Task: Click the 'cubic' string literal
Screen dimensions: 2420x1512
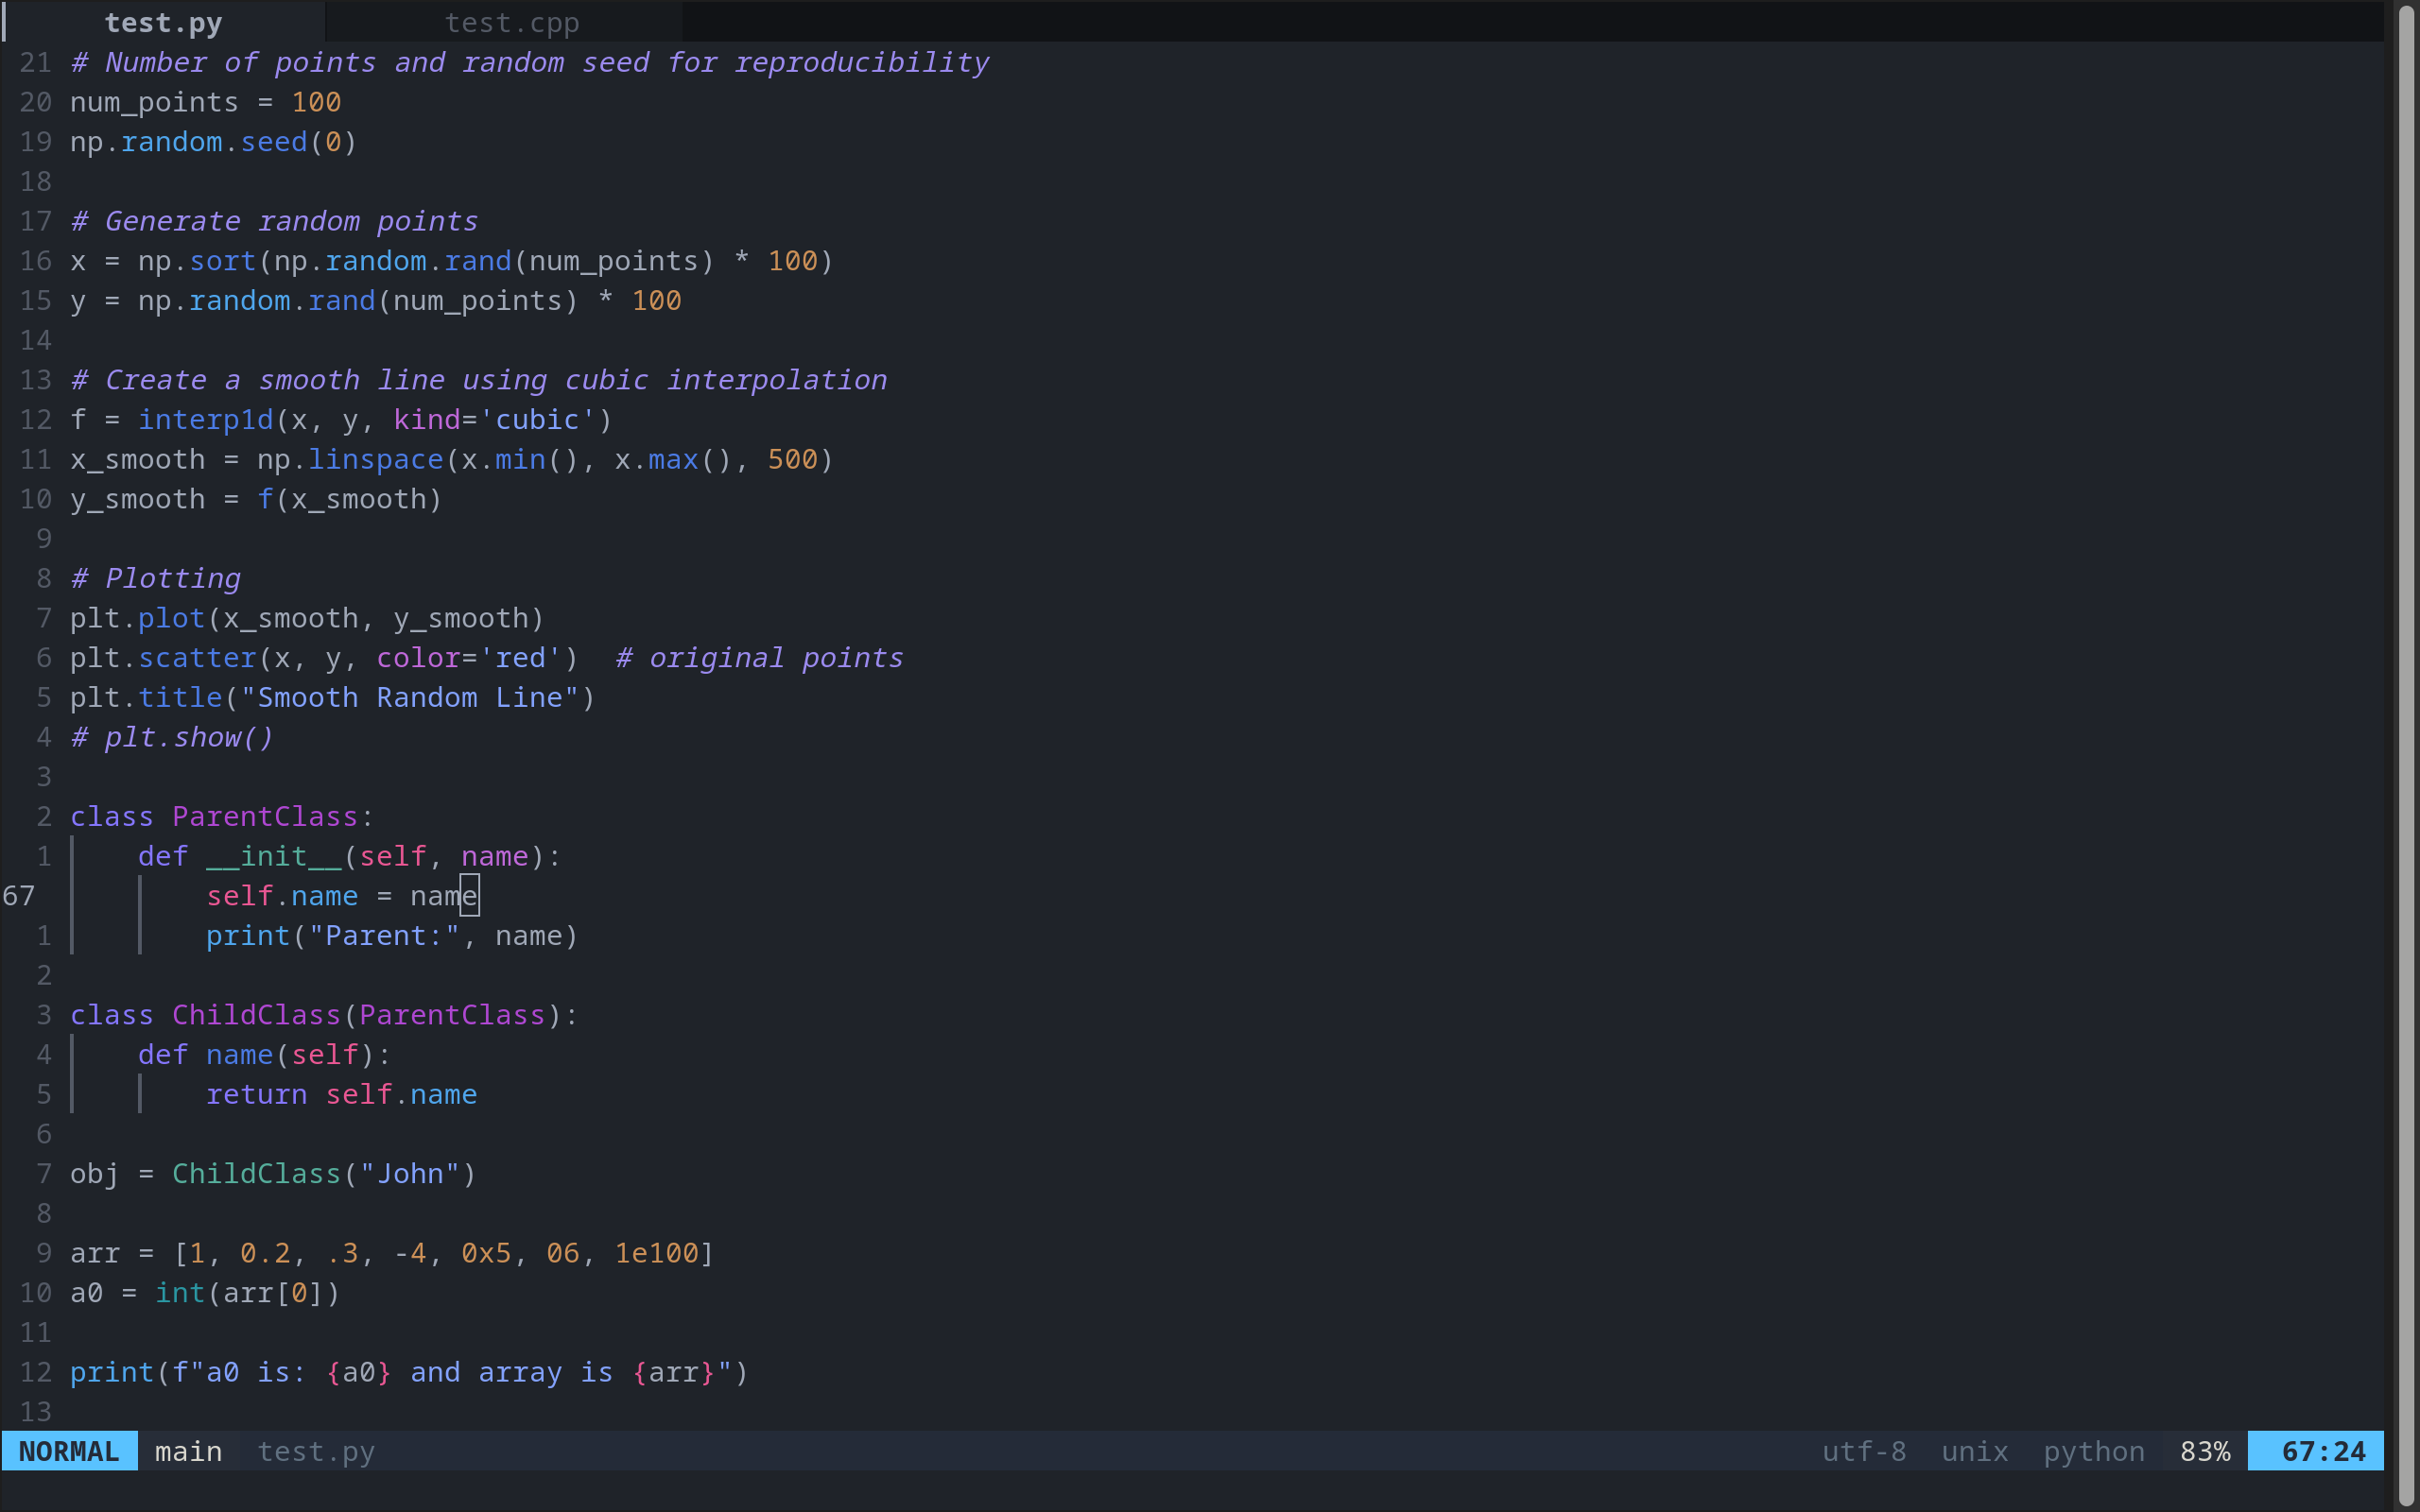Action: click(x=537, y=420)
